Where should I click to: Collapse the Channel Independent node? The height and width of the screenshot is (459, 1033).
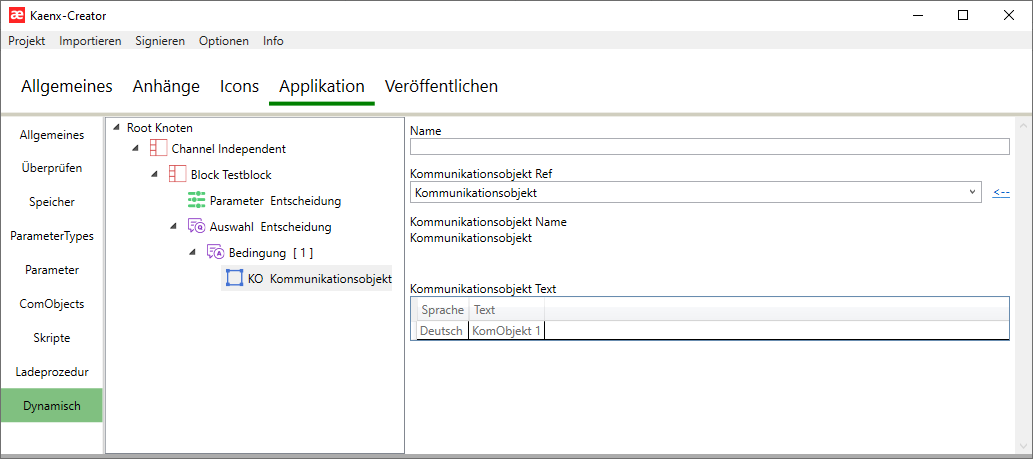tap(136, 148)
